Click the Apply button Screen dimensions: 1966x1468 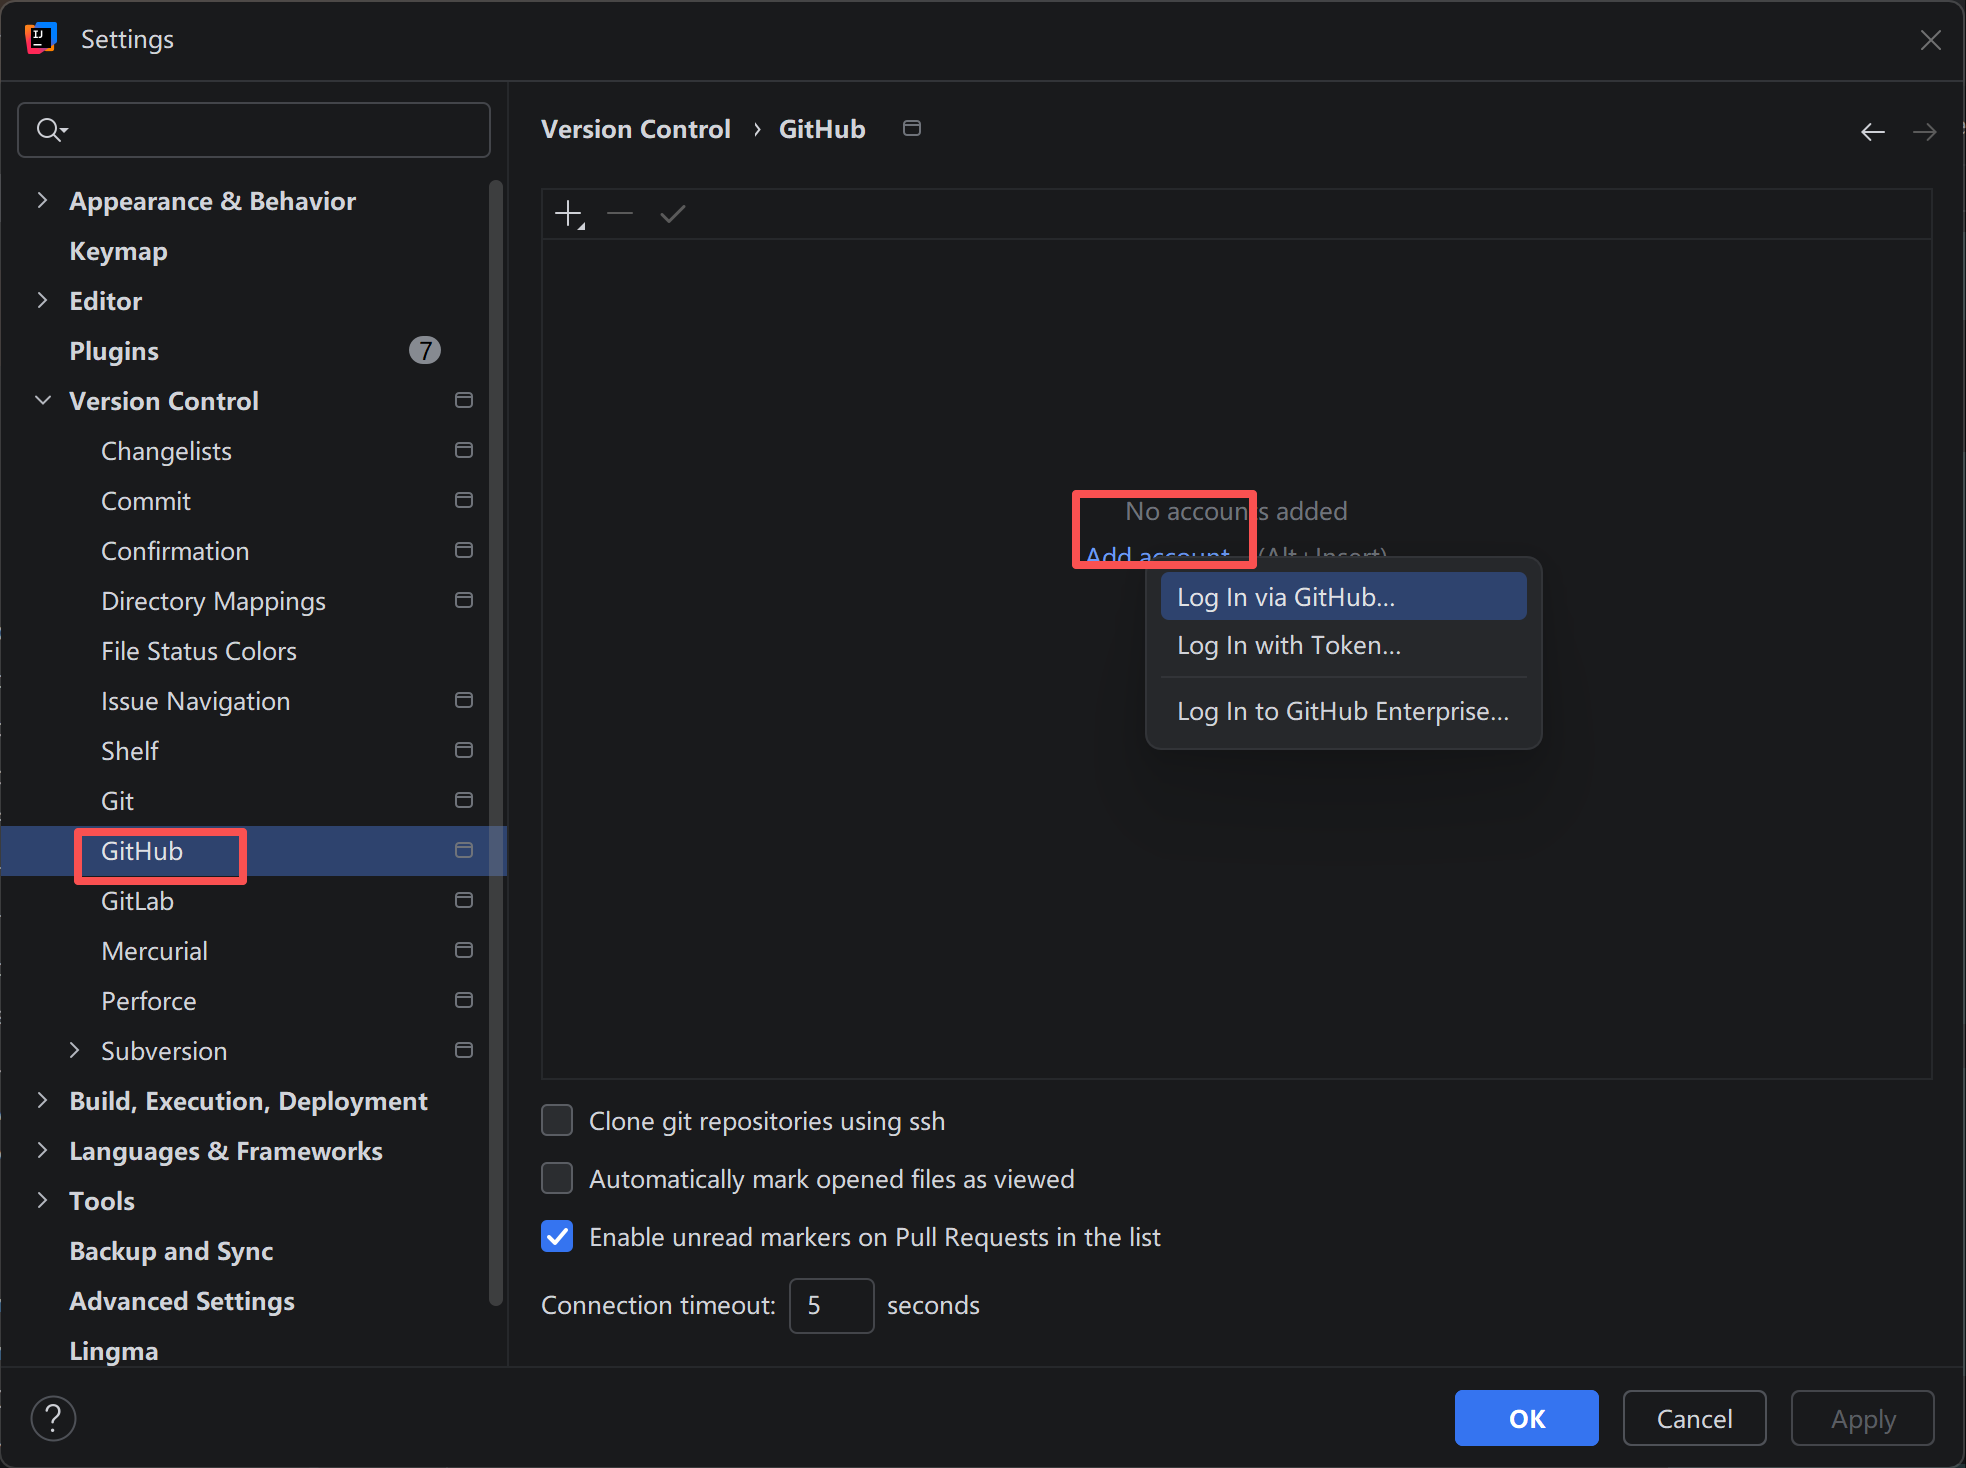(1862, 1418)
